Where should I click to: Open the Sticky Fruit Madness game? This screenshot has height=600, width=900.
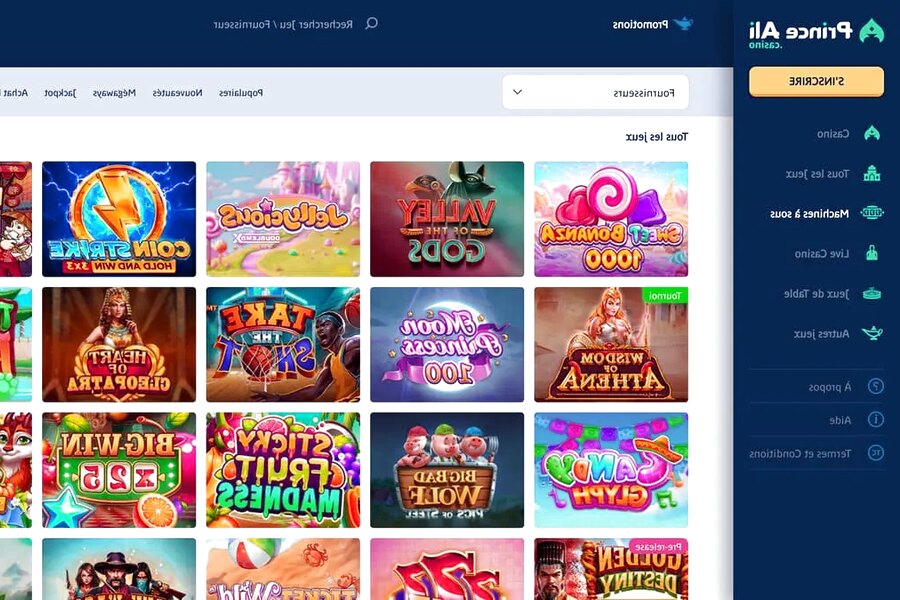pos(283,470)
